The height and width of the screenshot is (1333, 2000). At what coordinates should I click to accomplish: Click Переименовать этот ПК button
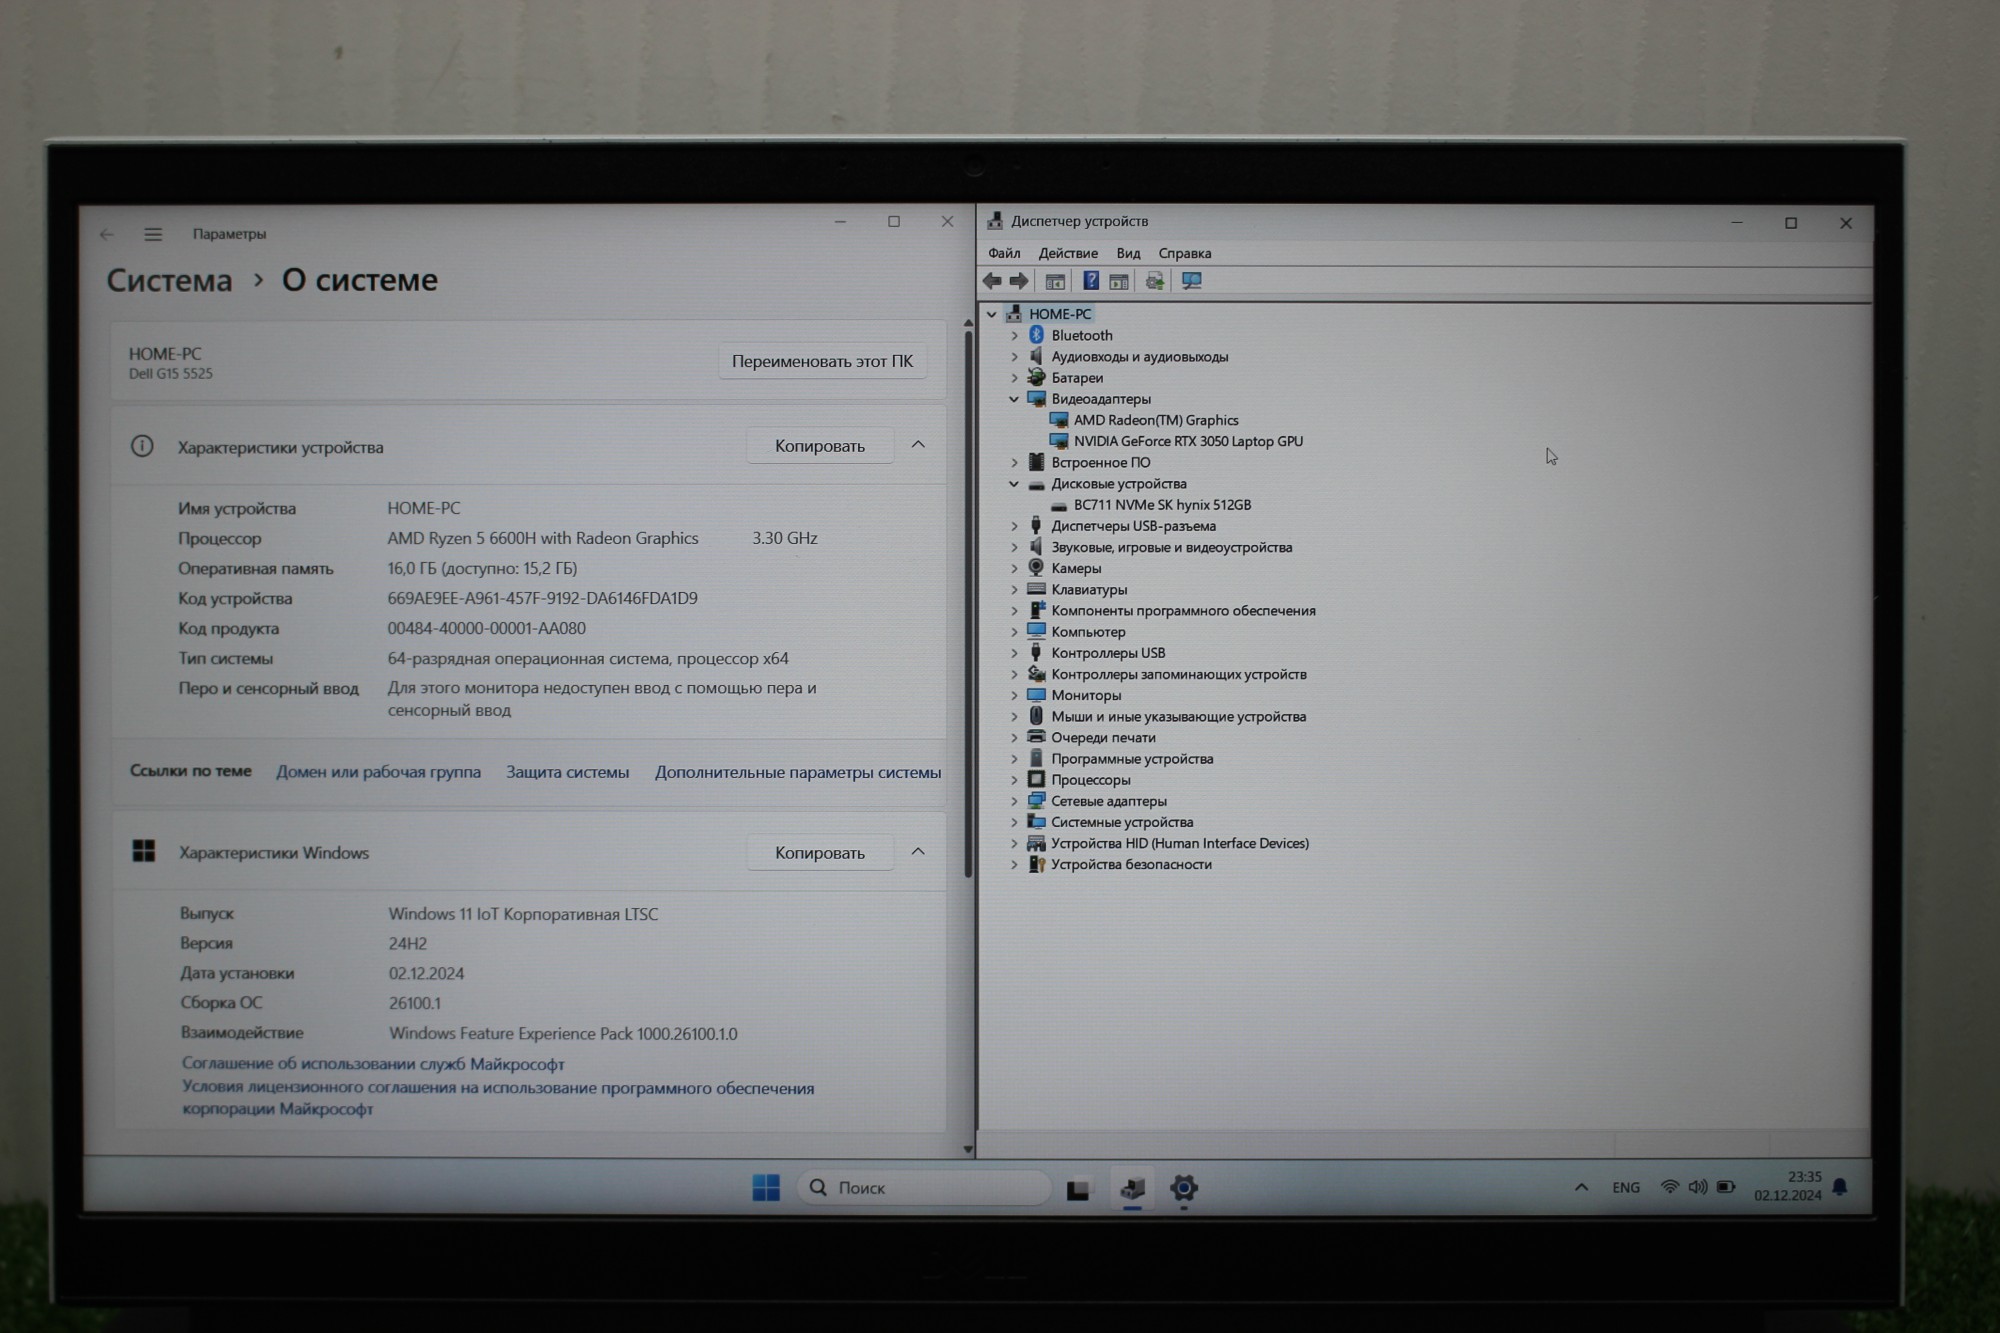coord(821,361)
